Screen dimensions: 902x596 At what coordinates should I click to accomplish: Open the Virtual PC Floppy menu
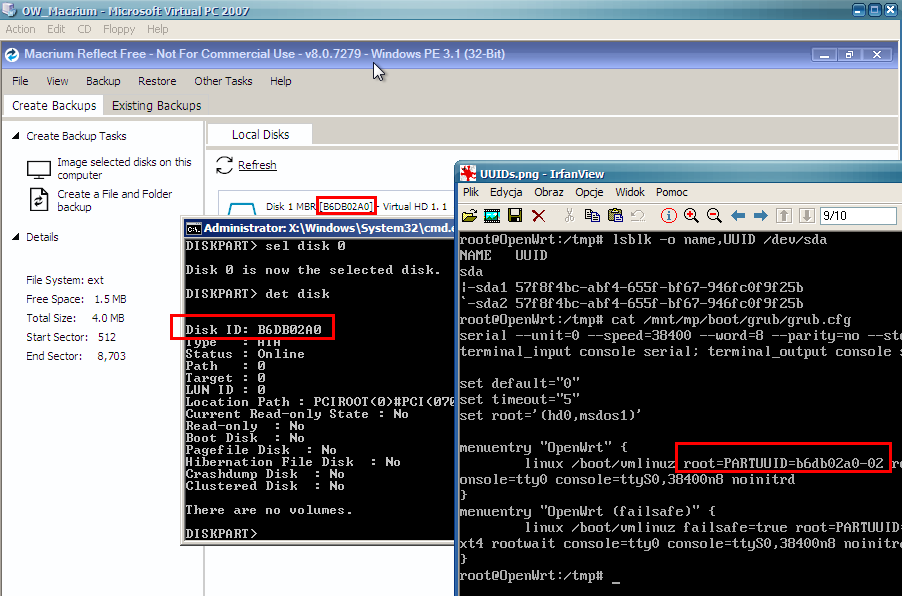[119, 29]
